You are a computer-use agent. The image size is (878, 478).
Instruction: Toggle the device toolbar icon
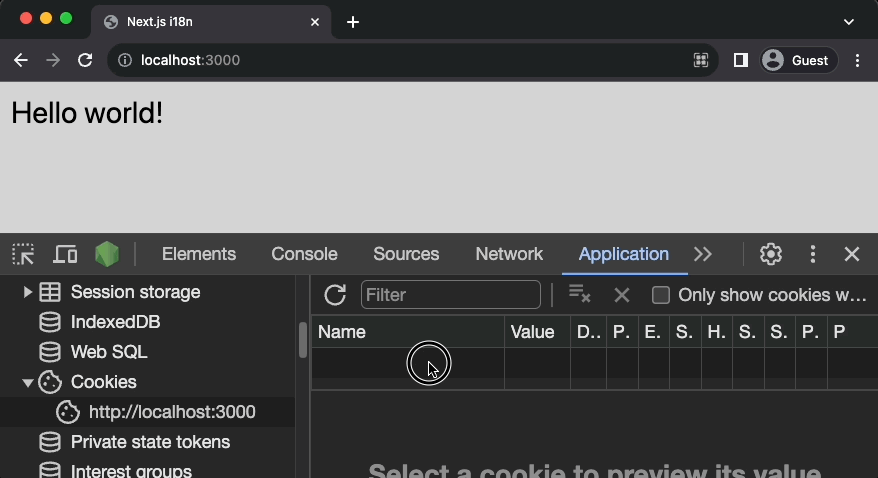click(65, 254)
